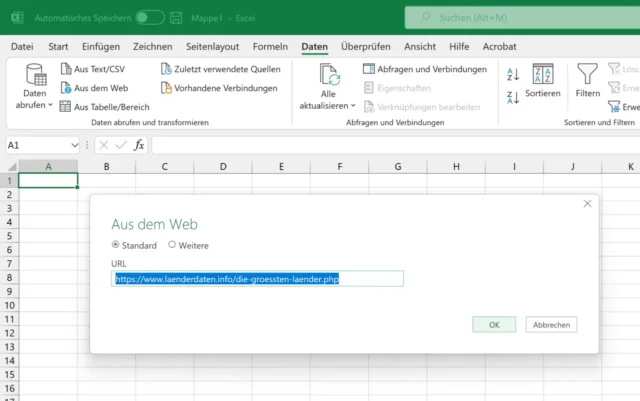The width and height of the screenshot is (640, 401).
Task: Expand the Name Box dropdown arrow
Action: coord(74,145)
